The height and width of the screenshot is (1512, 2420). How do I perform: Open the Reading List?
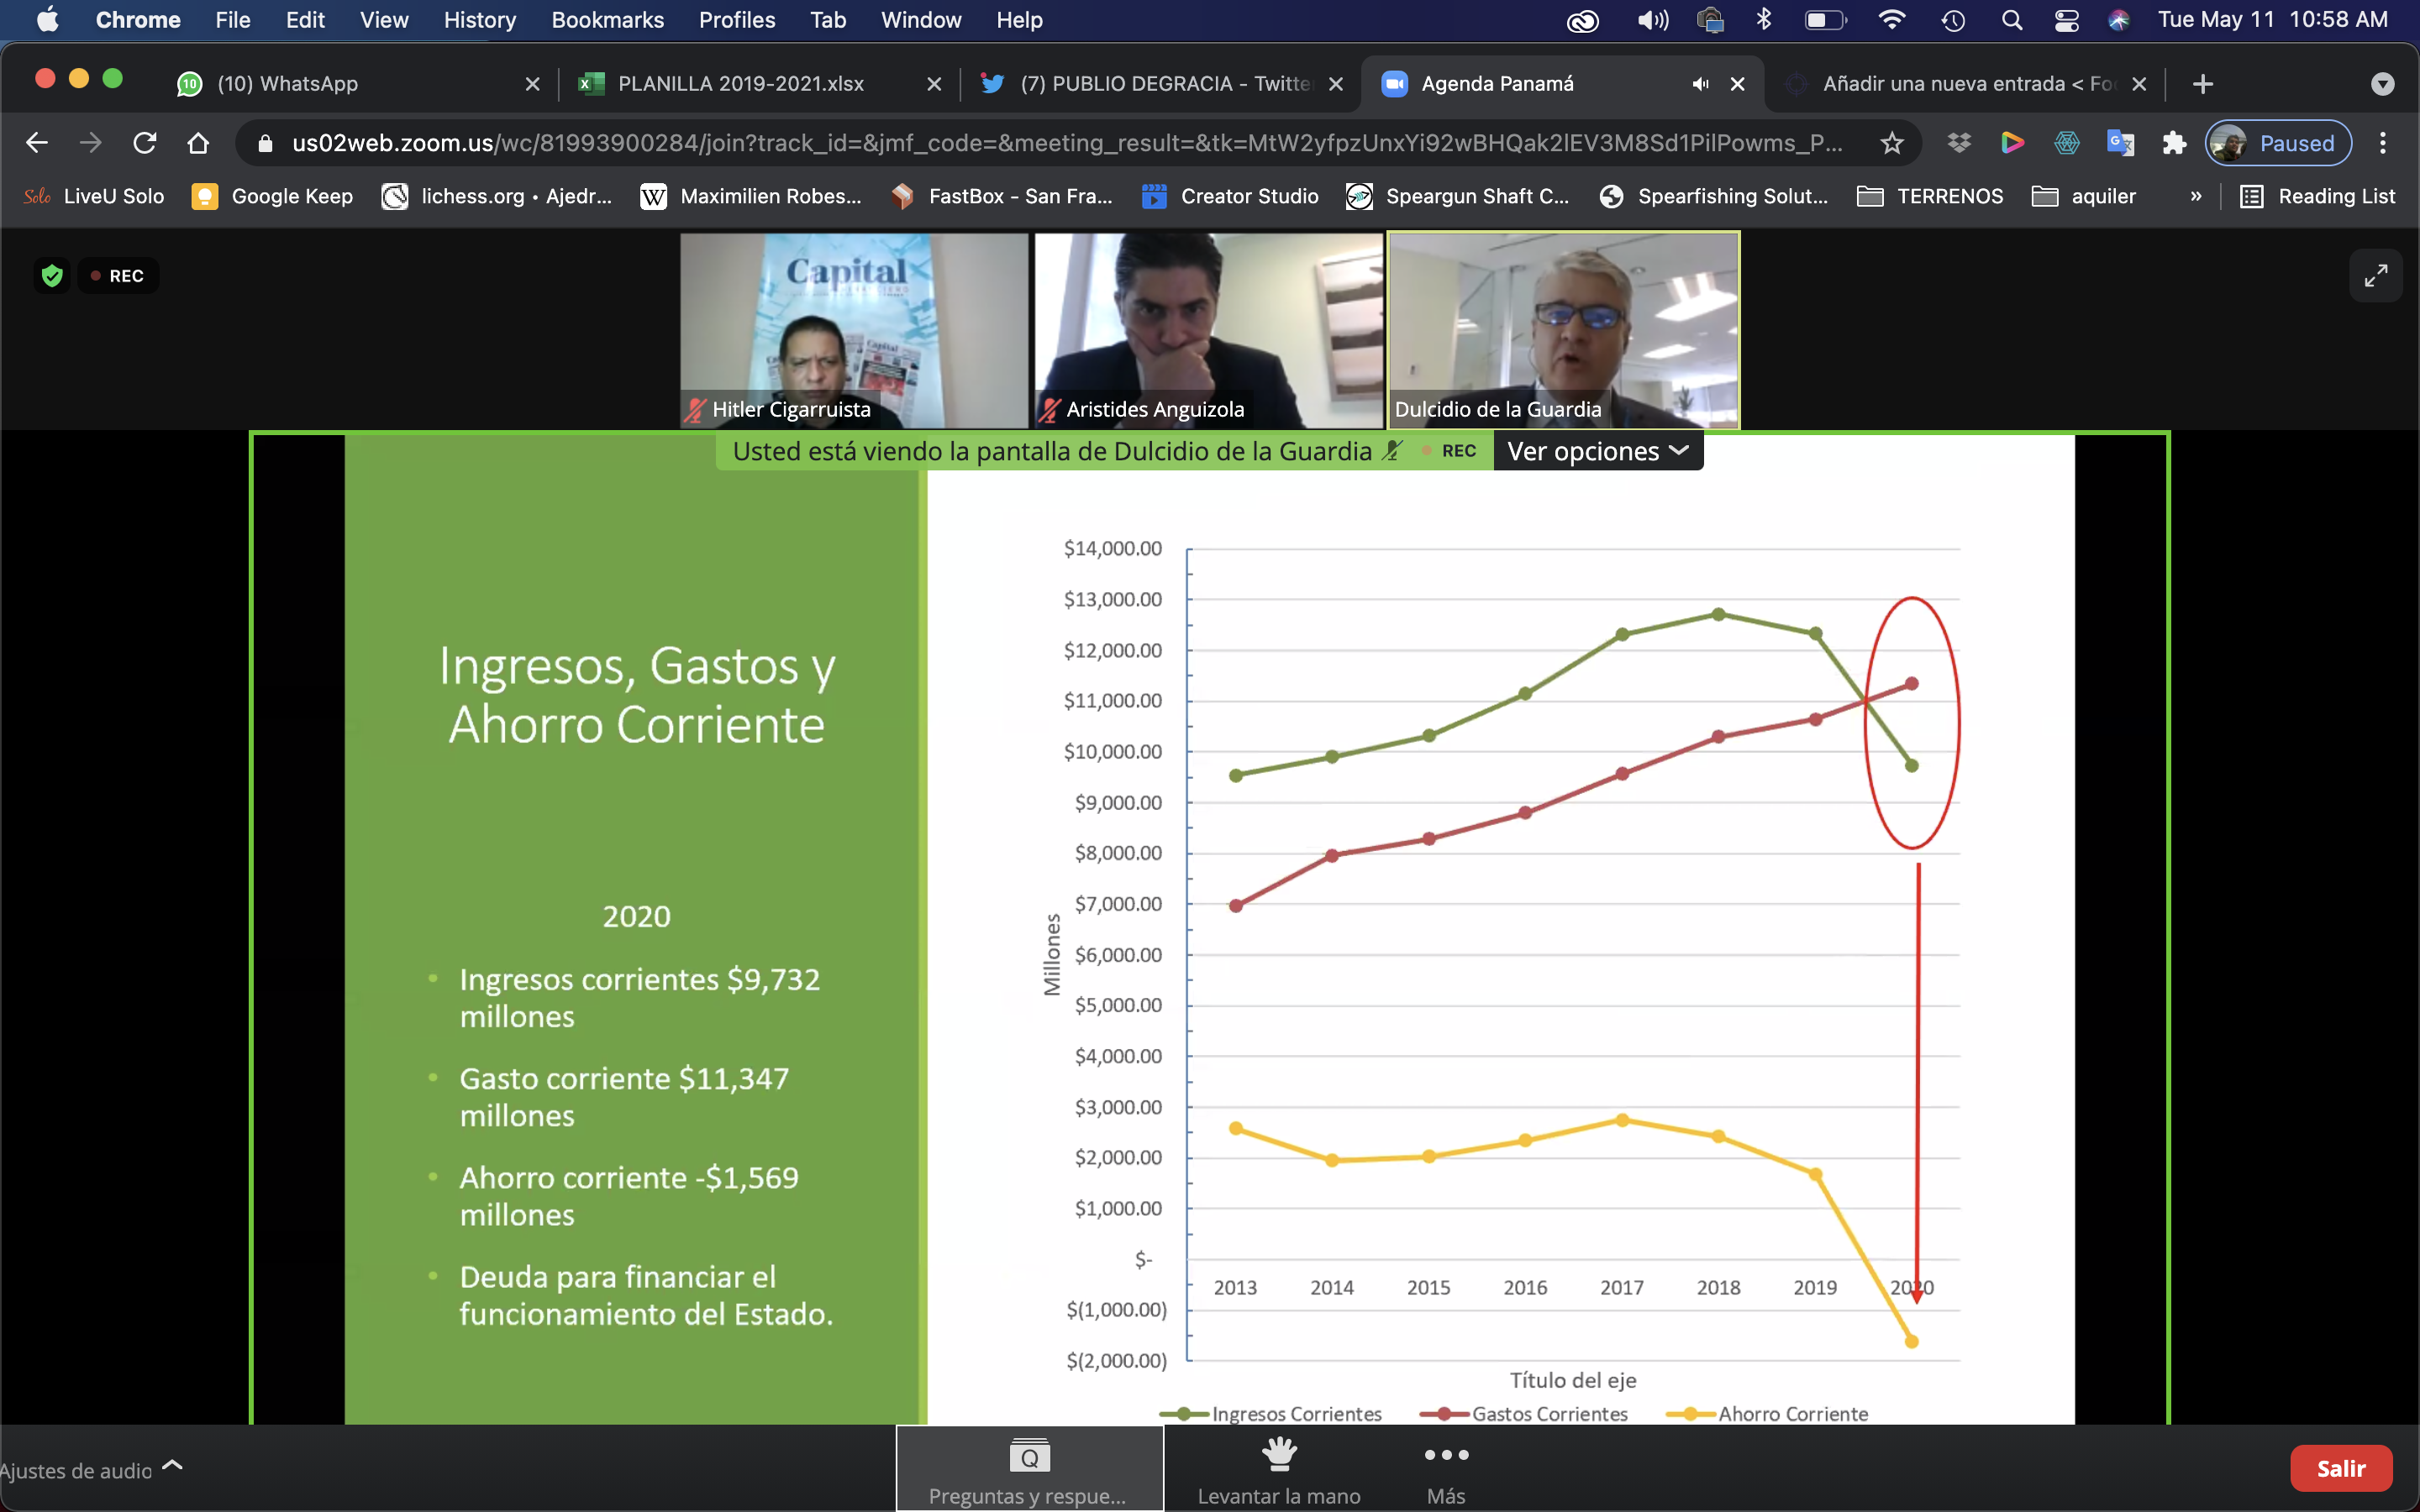point(2318,196)
